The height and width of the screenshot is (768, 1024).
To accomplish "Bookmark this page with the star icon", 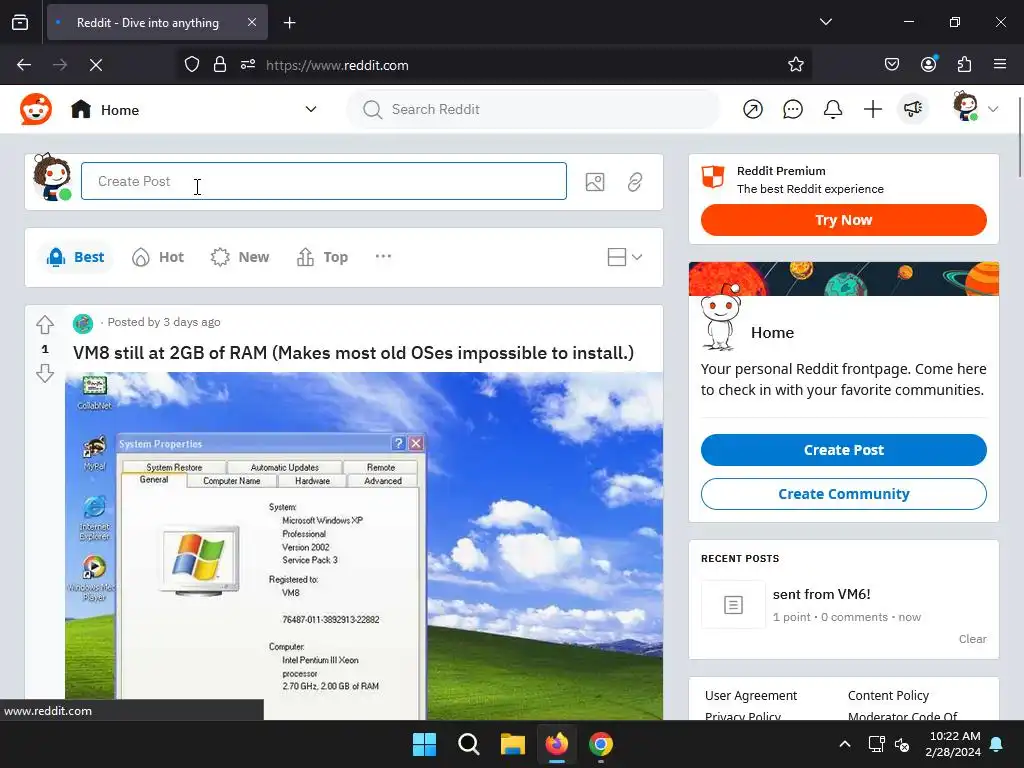I will point(795,65).
